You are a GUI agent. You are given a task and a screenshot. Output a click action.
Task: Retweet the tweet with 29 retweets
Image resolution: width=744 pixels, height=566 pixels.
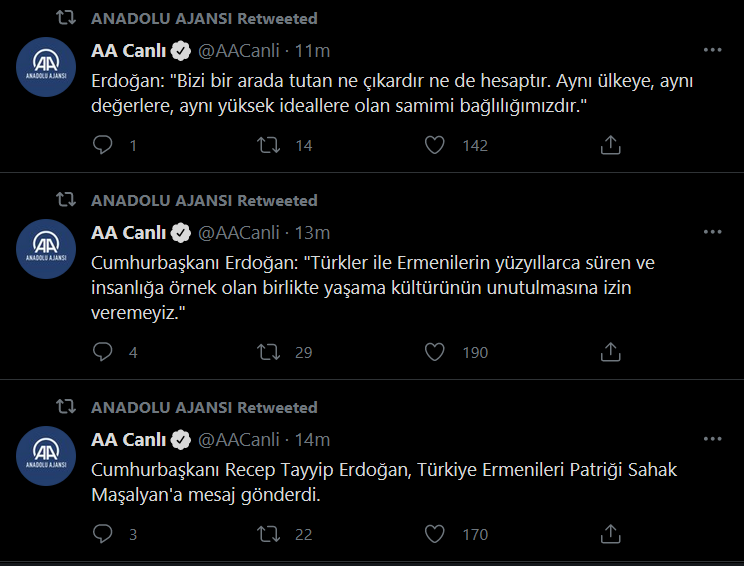[x=269, y=352]
